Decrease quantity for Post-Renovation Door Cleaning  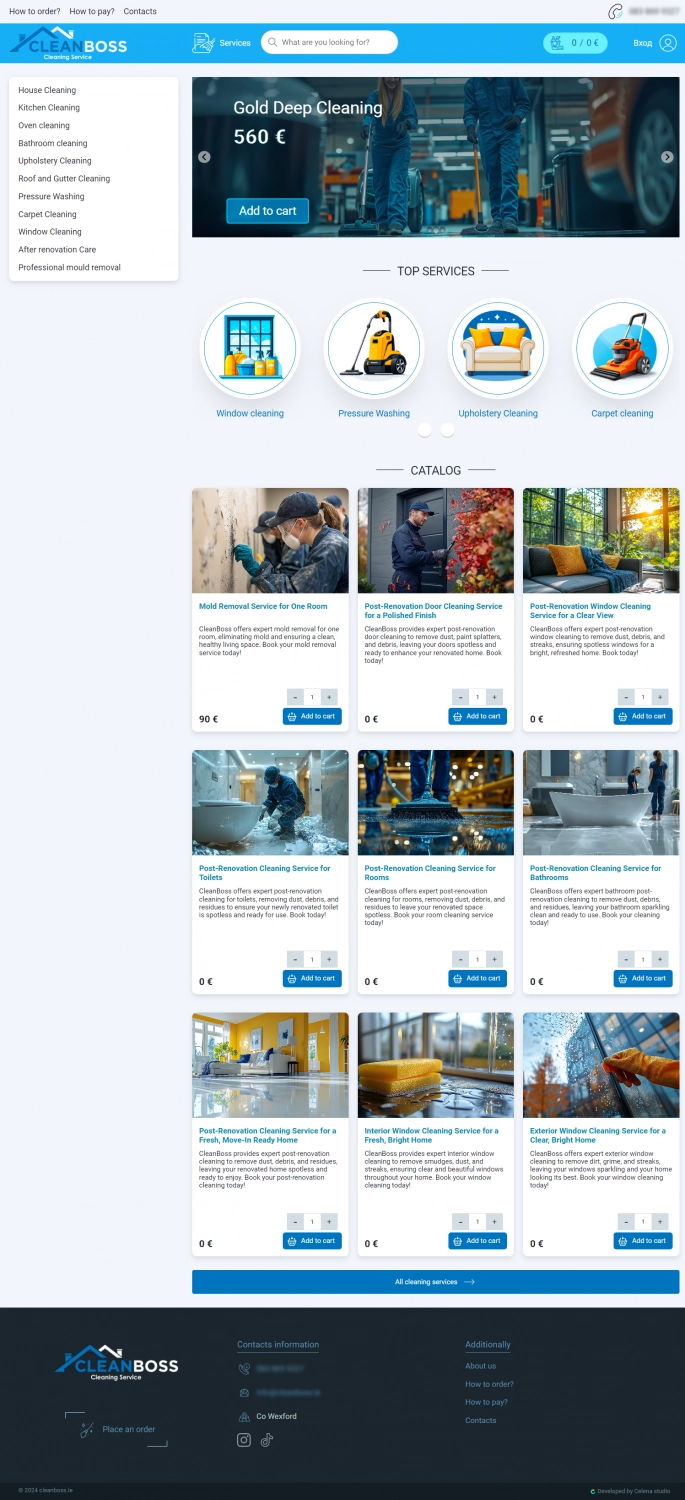click(x=461, y=697)
